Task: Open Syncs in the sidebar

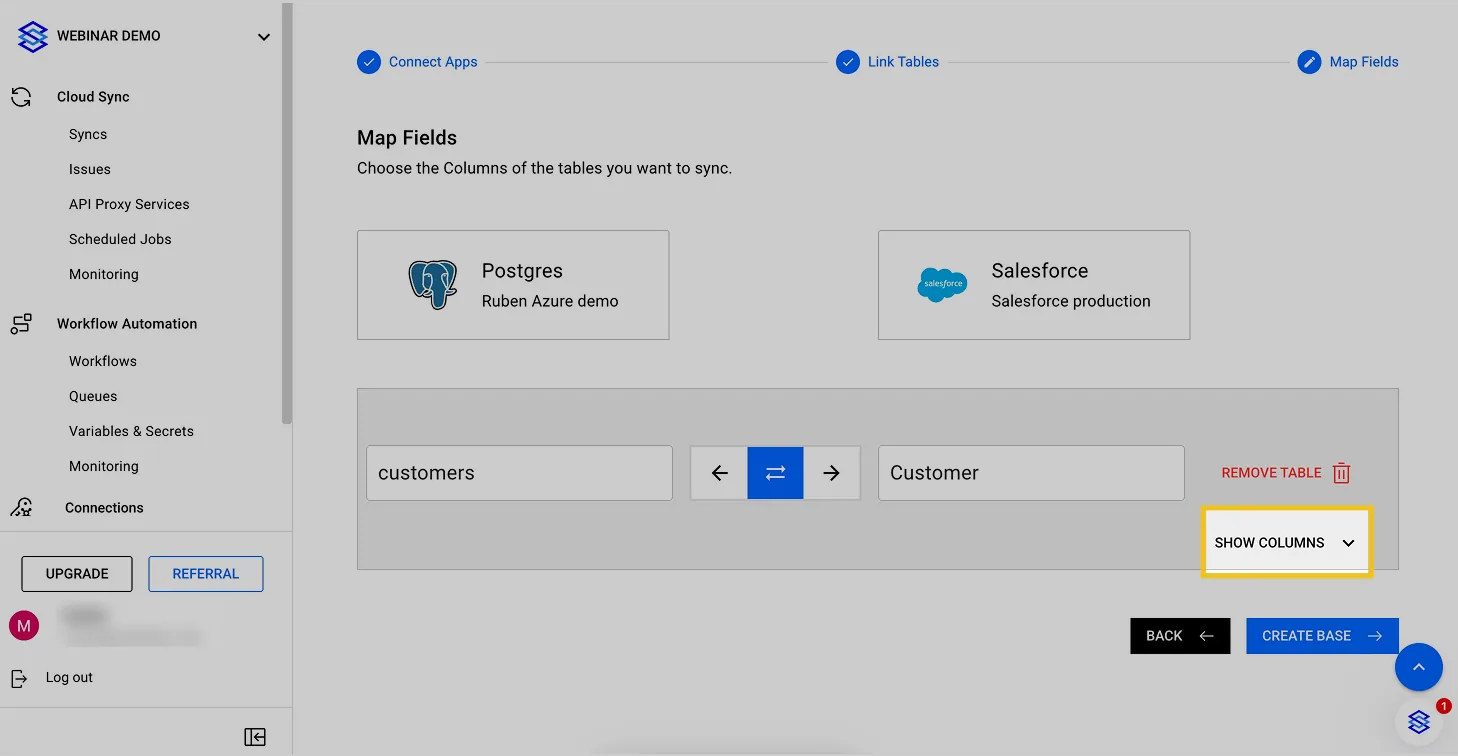Action: coord(88,134)
